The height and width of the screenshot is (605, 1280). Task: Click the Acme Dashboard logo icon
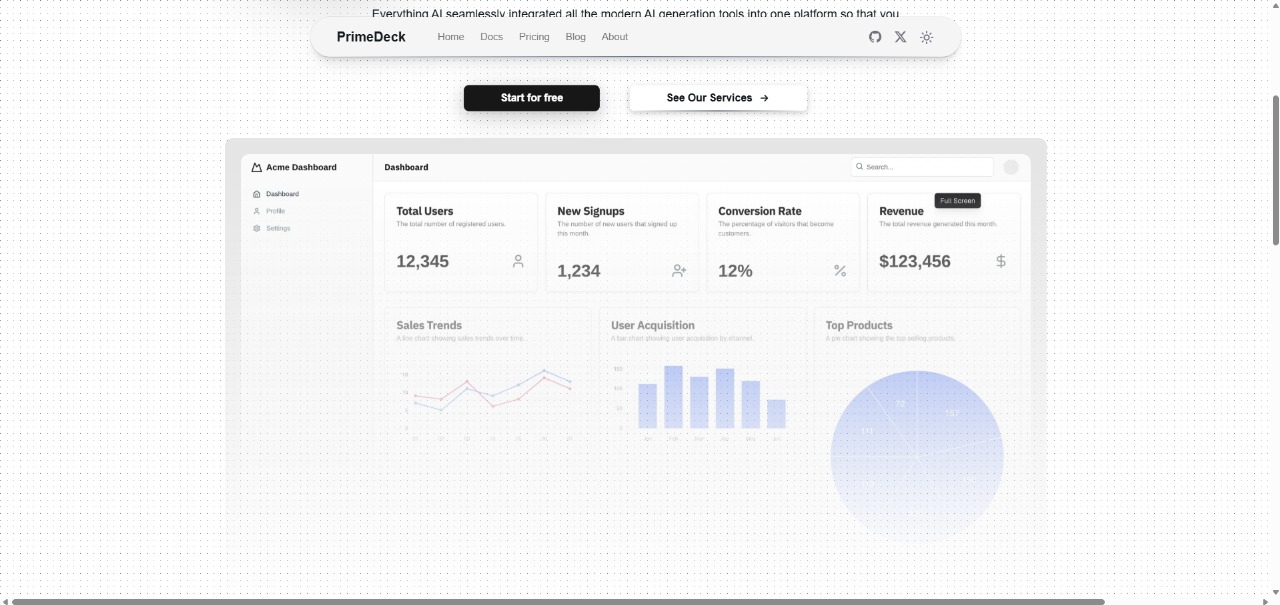(x=257, y=167)
